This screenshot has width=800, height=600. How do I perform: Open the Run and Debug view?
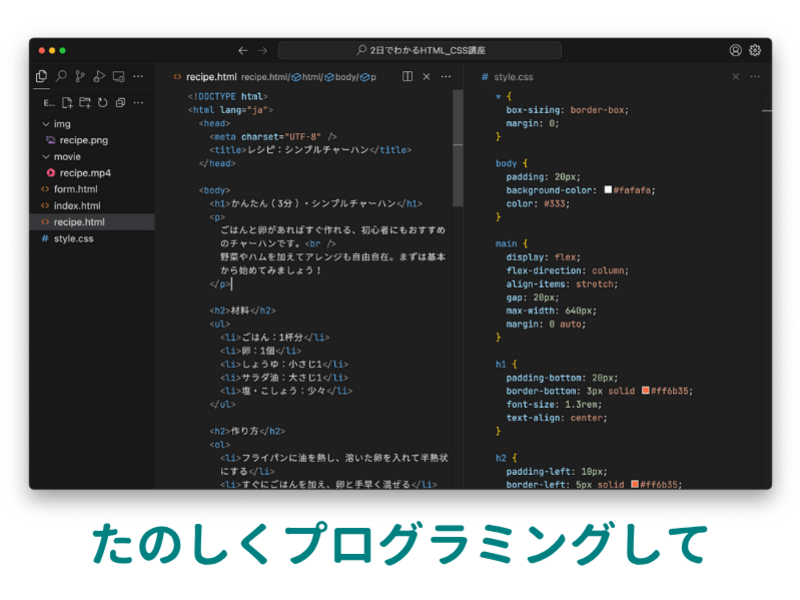(x=99, y=75)
